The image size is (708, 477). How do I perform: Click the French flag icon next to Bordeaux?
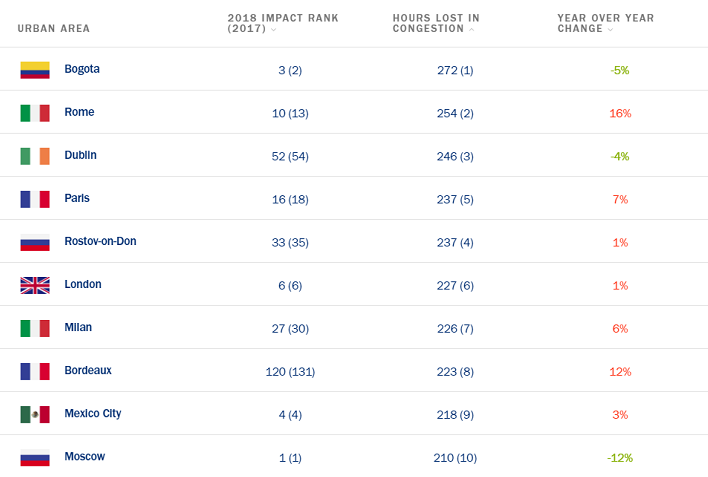click(35, 371)
